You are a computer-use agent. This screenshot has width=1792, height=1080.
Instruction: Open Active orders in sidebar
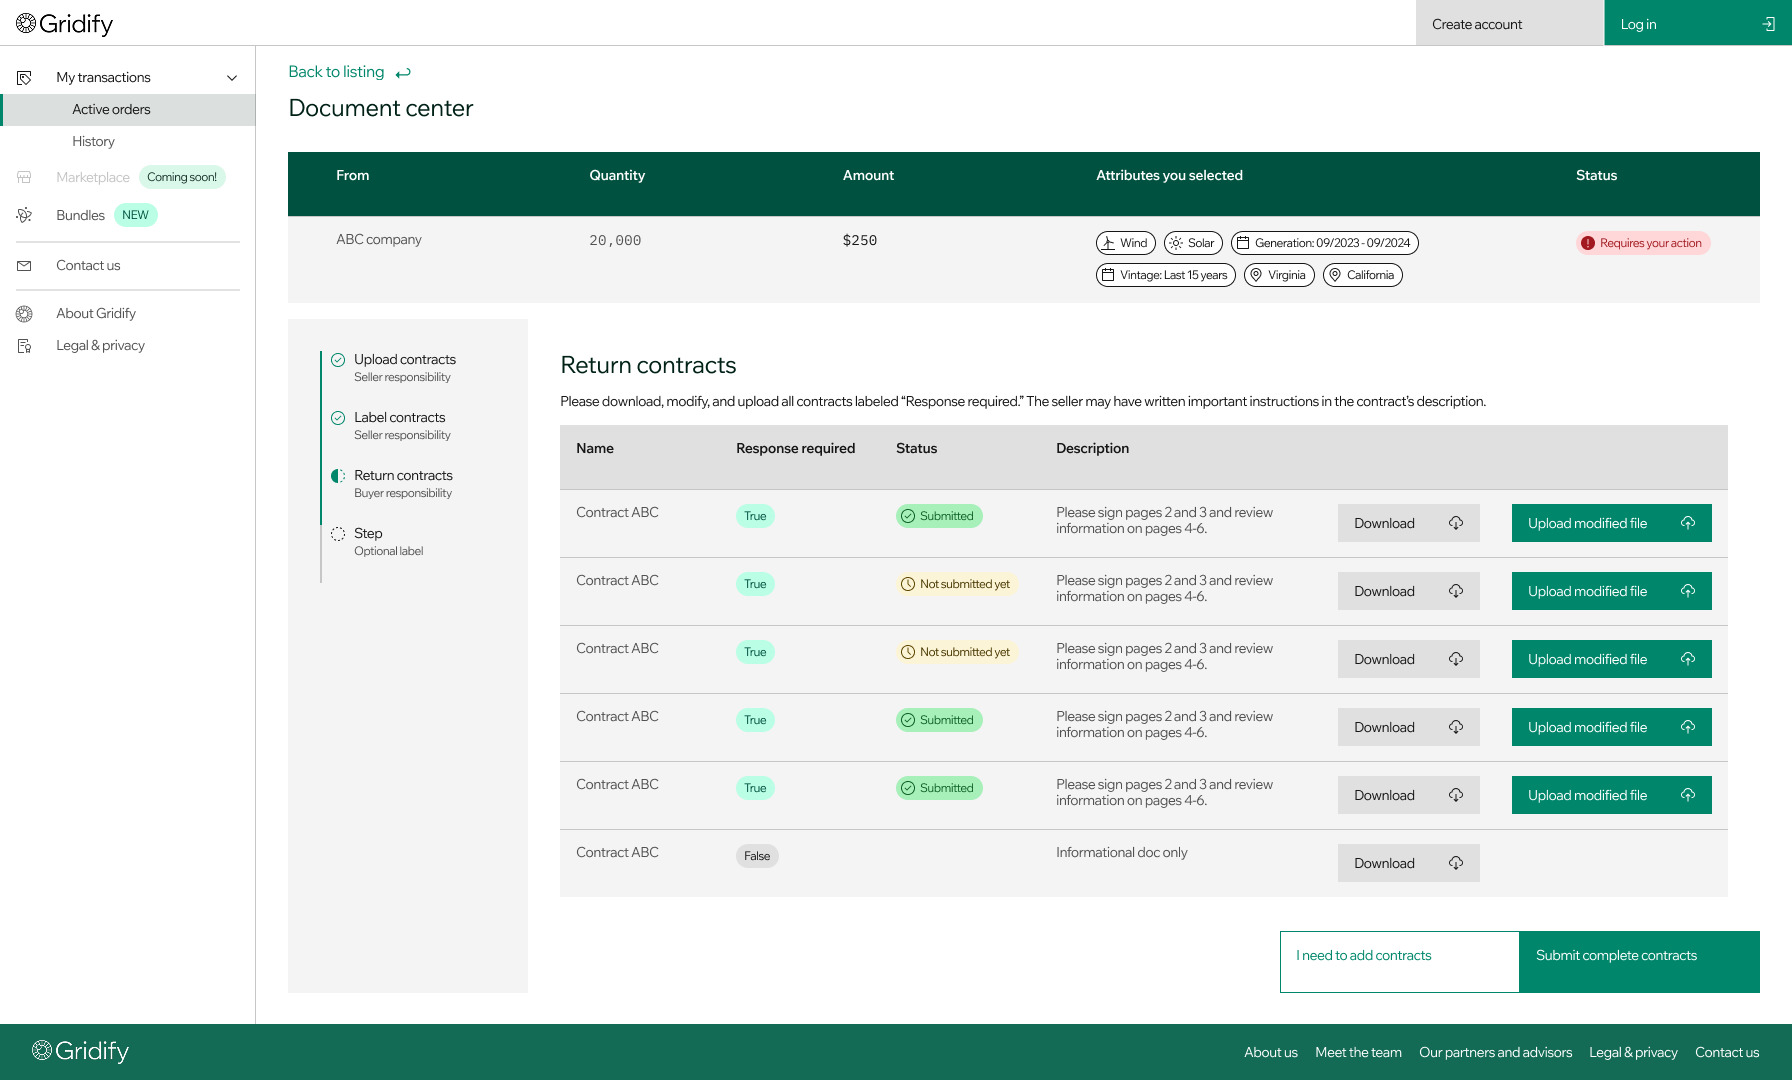point(128,110)
